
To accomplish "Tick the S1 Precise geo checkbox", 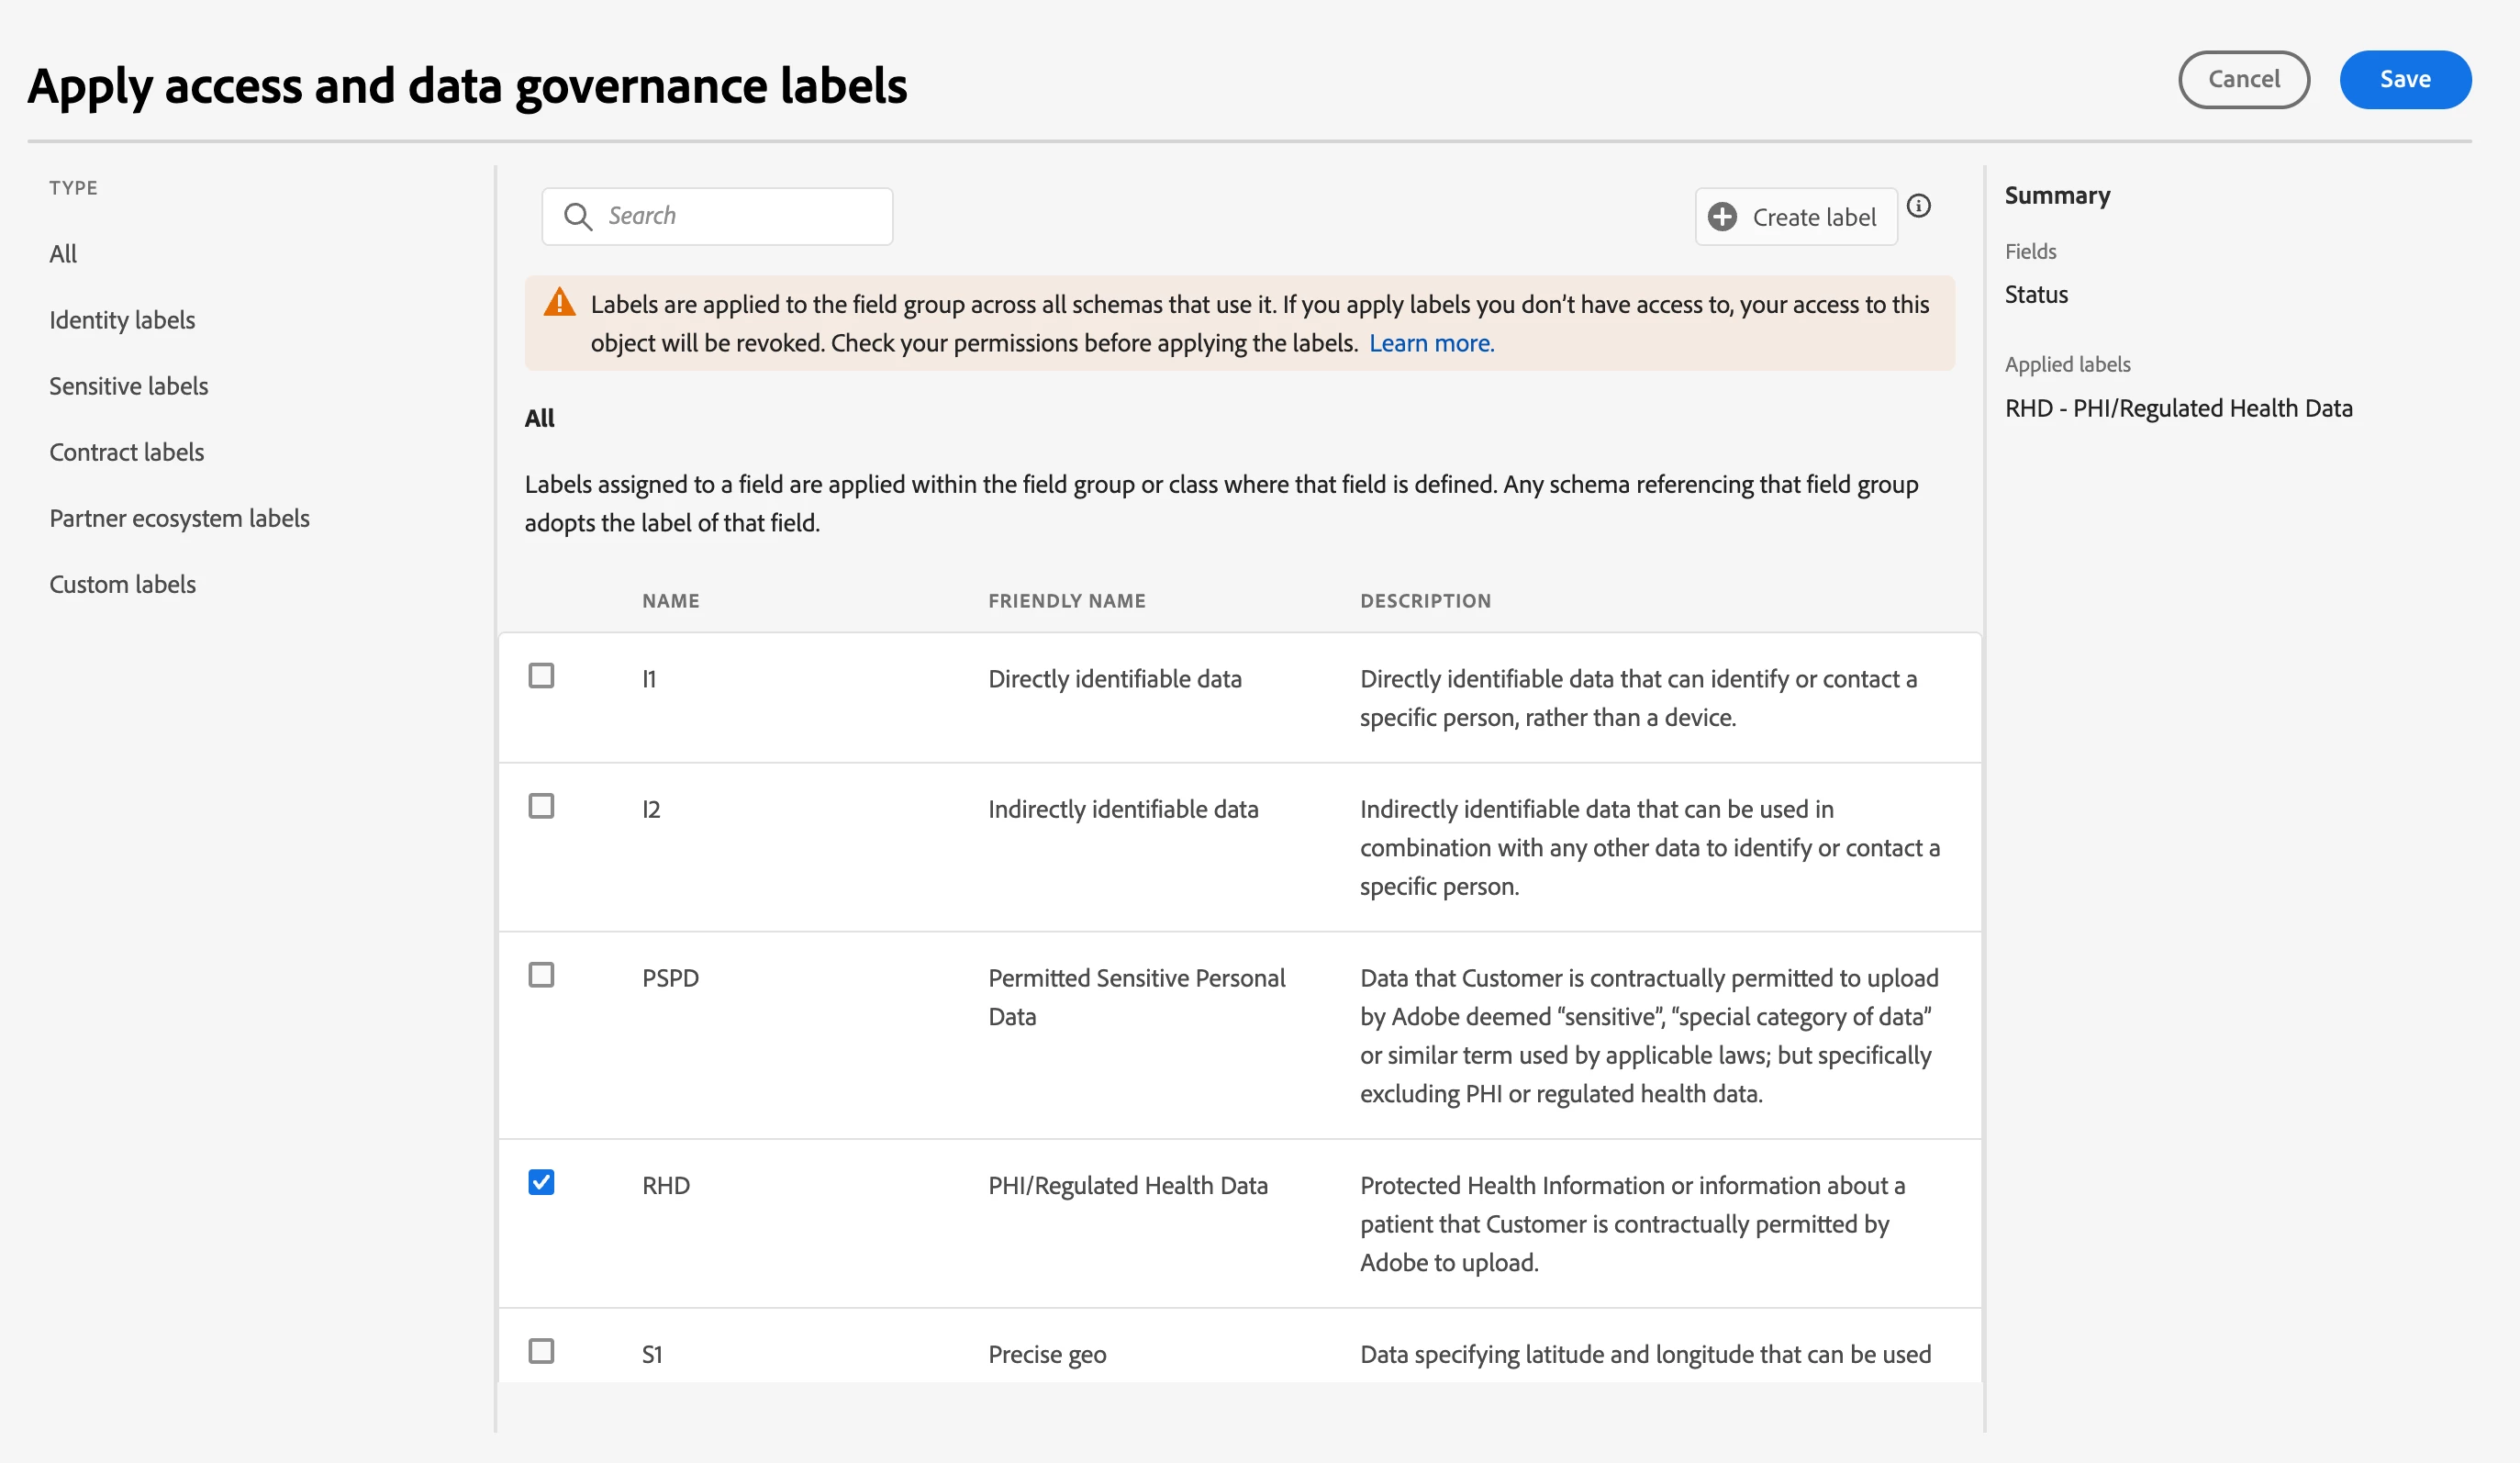I will point(541,1351).
